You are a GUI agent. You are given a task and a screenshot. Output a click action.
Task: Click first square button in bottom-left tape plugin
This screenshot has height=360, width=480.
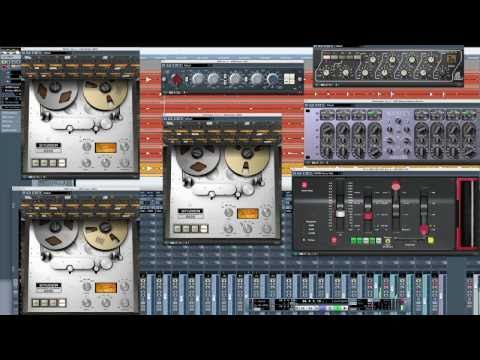[x=36, y=303]
